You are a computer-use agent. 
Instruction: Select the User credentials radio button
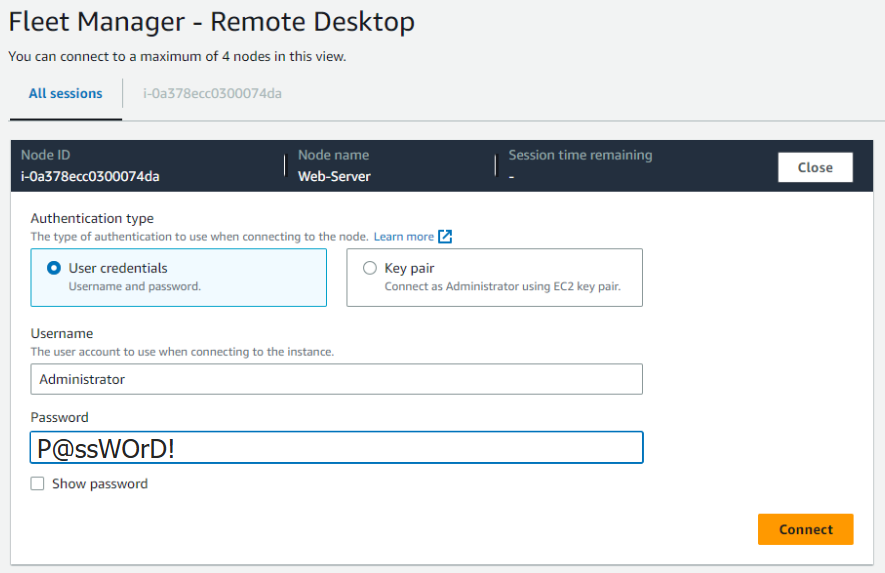point(54,268)
